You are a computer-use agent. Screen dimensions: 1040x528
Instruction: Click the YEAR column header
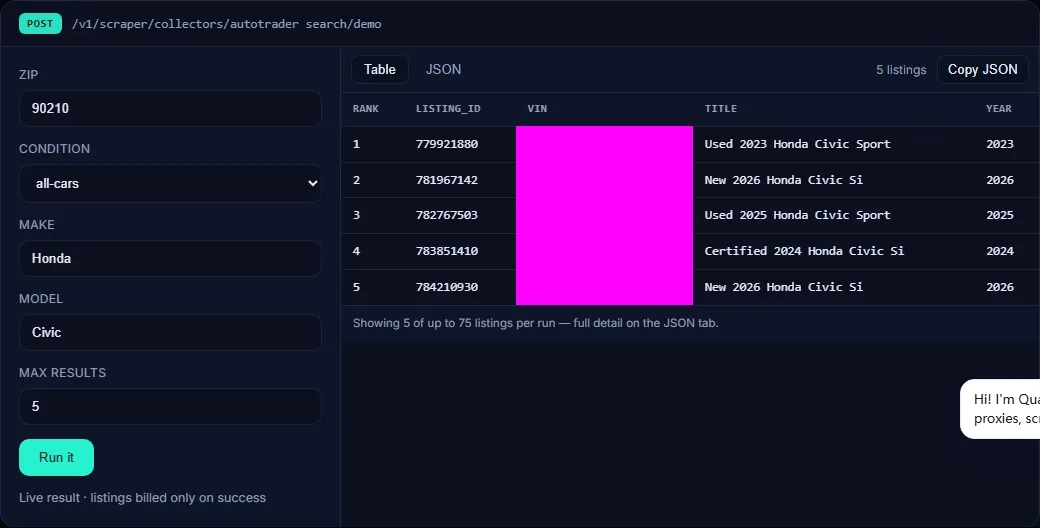pos(999,108)
